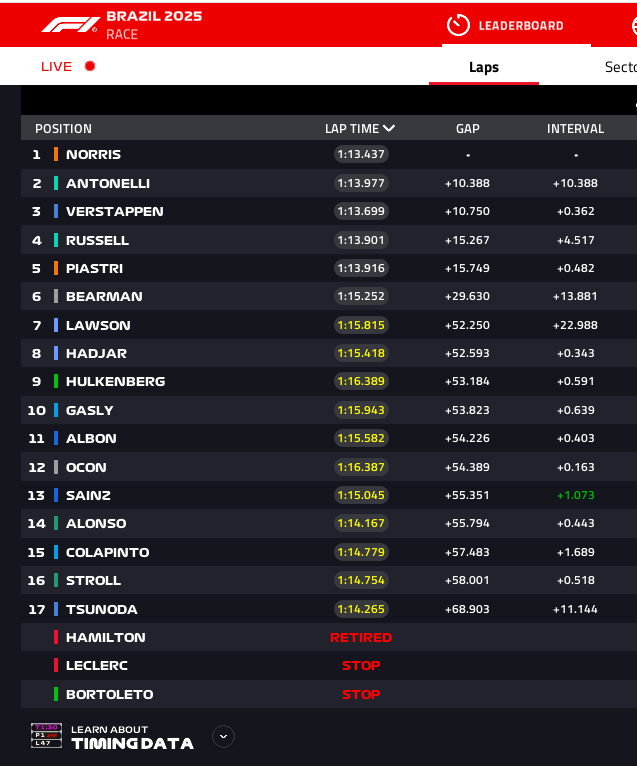The height and width of the screenshot is (766, 637).
Task: Click the Timing Data legend icon
Action: [46, 736]
